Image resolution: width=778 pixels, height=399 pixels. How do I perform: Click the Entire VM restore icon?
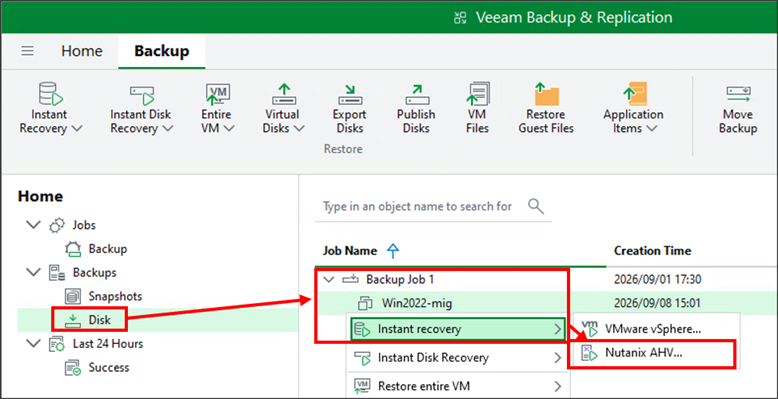tap(217, 94)
